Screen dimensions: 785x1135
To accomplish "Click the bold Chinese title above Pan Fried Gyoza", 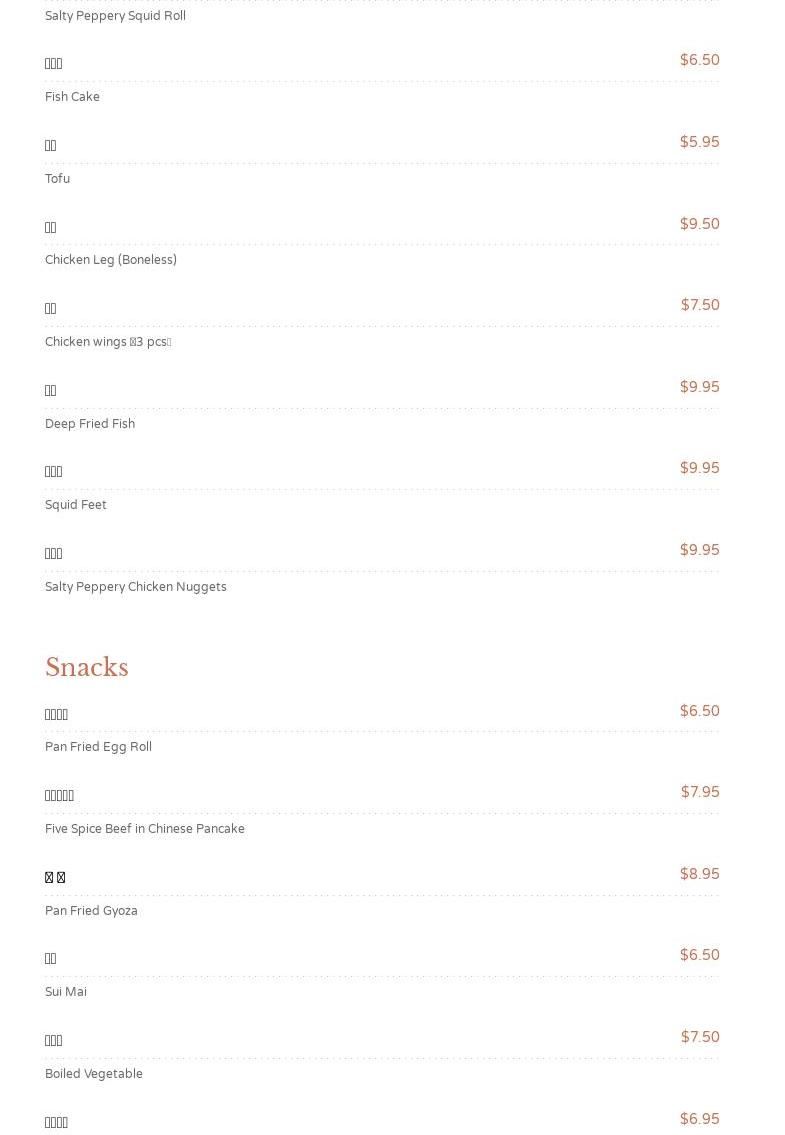I will tap(55, 877).
